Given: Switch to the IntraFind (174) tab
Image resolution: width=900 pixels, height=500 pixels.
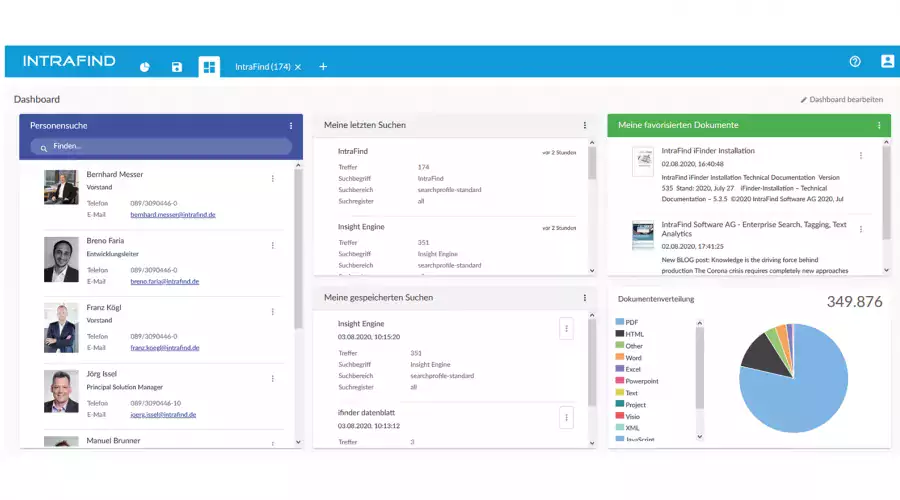Looking at the screenshot, I should 262,67.
